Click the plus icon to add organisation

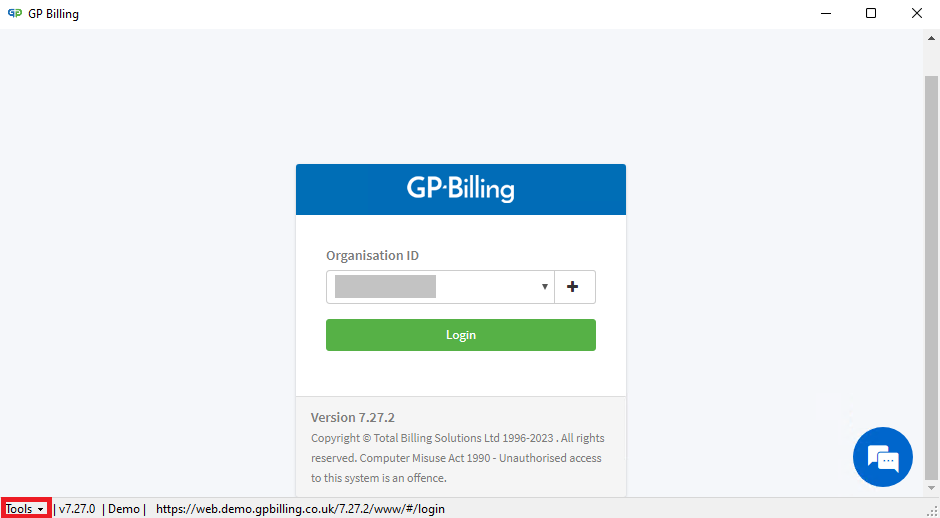click(574, 287)
